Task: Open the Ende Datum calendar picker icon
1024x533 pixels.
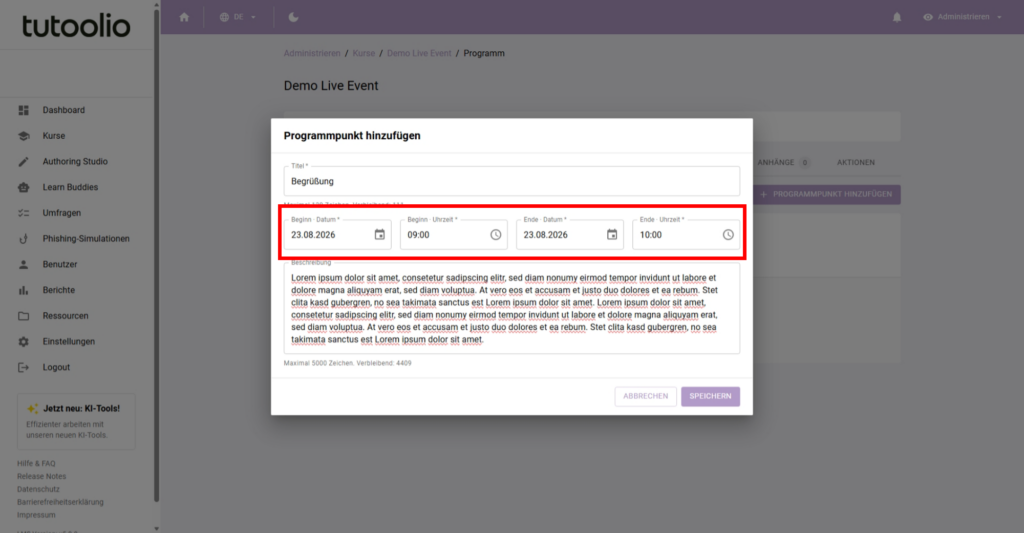Action: (x=612, y=234)
